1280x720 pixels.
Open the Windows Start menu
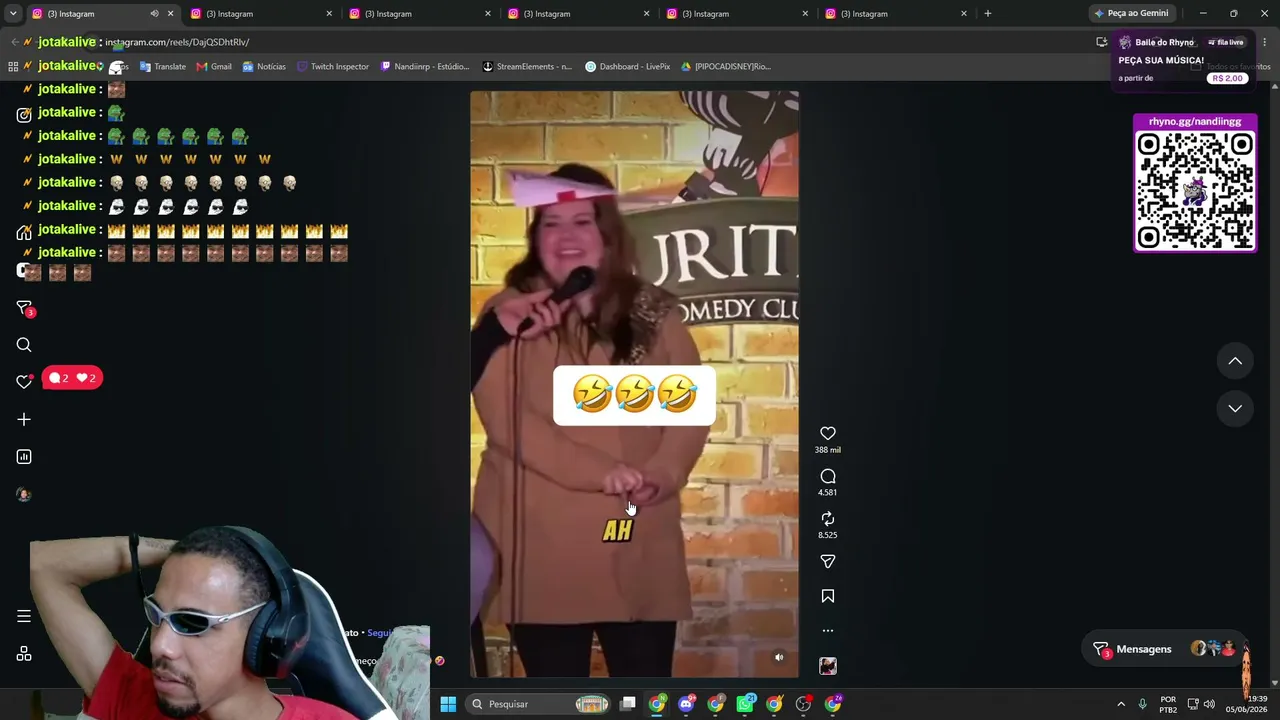click(448, 704)
